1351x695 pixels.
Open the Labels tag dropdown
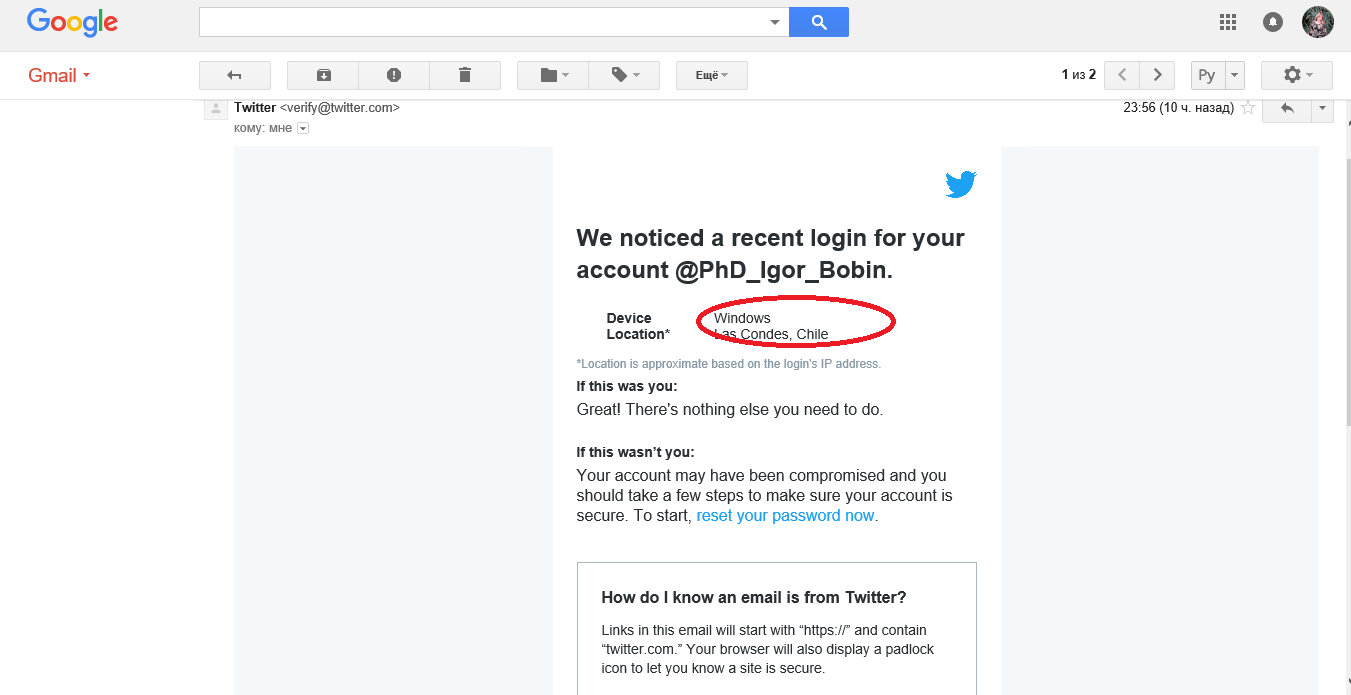pyautogui.click(x=624, y=75)
